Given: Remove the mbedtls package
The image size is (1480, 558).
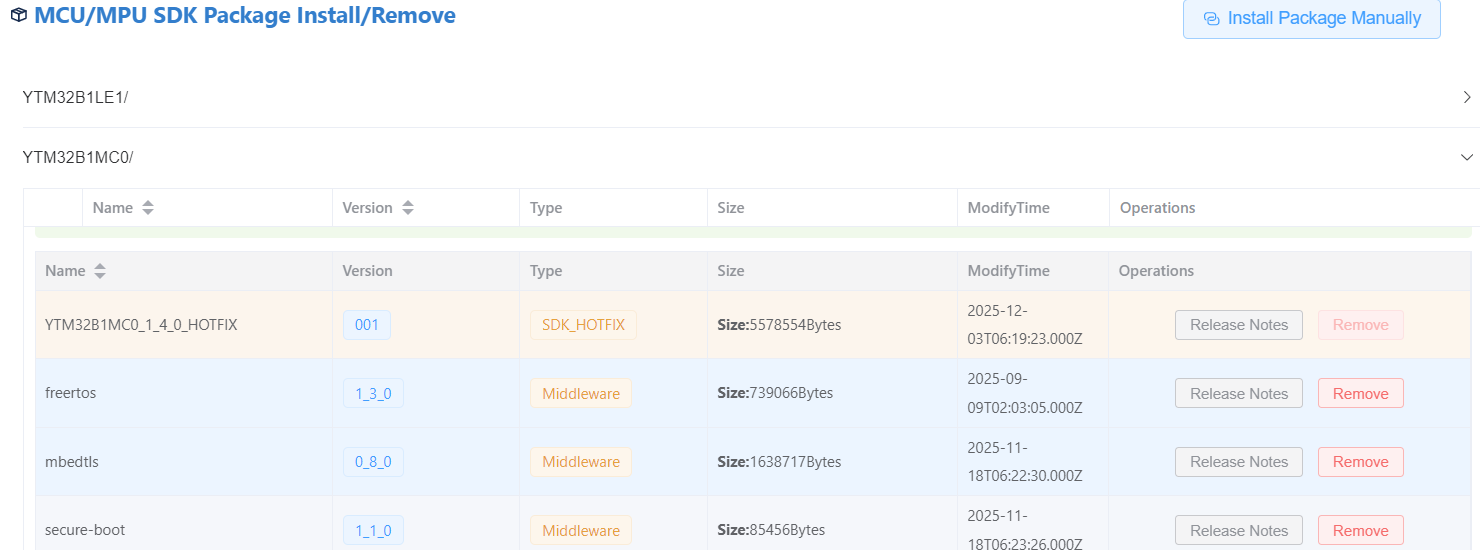Looking at the screenshot, I should click(1361, 462).
